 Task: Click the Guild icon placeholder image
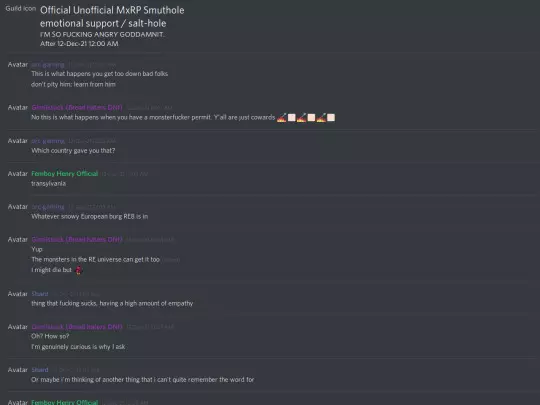tap(21, 9)
